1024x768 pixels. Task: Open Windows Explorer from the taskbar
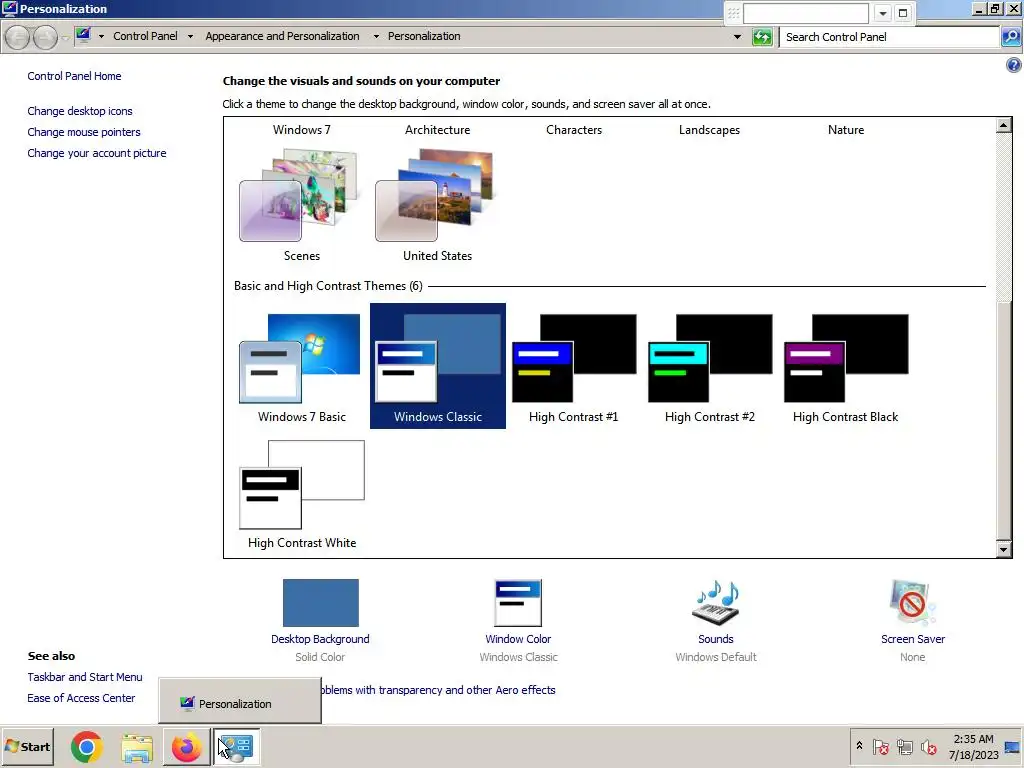[136, 747]
